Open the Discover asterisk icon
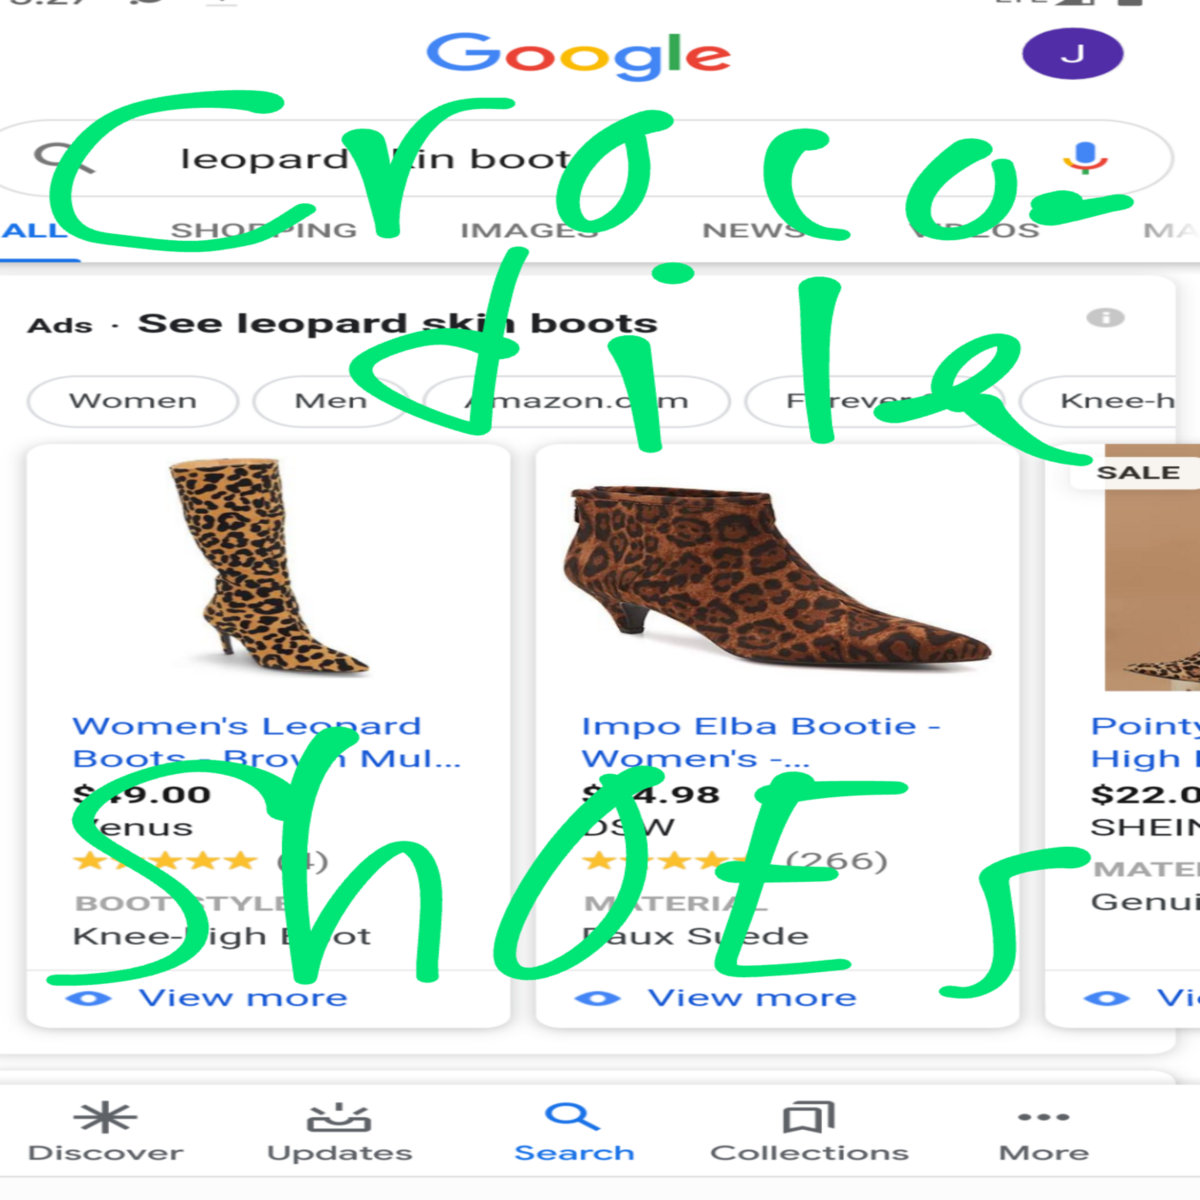This screenshot has width=1200, height=1200. [x=106, y=1117]
